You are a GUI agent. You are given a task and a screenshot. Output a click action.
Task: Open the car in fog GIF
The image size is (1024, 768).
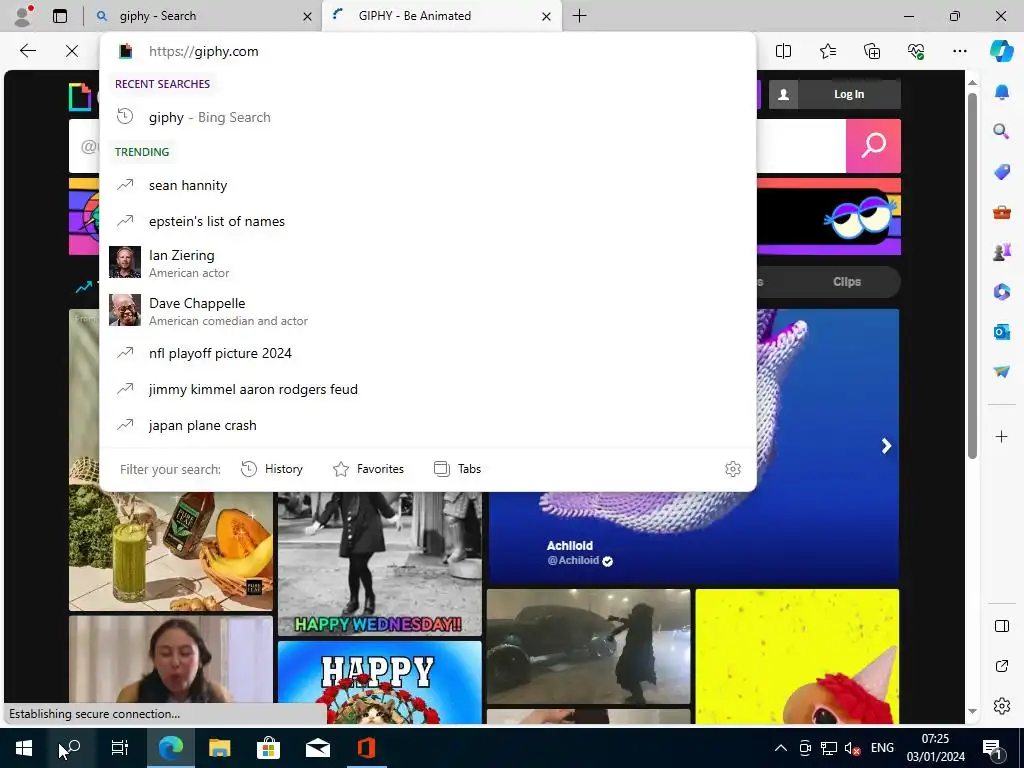tap(588, 647)
